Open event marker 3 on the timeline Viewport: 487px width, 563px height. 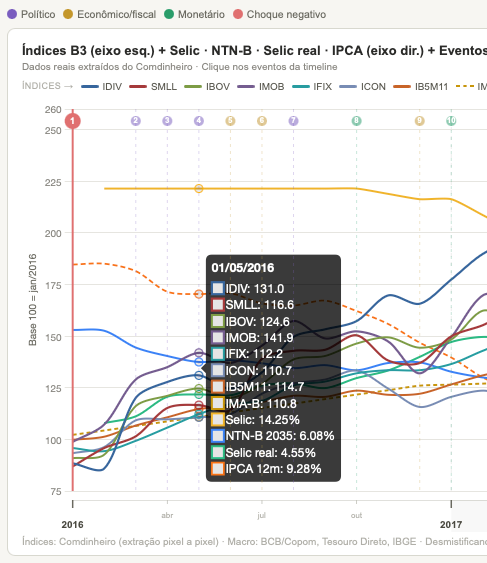[167, 121]
